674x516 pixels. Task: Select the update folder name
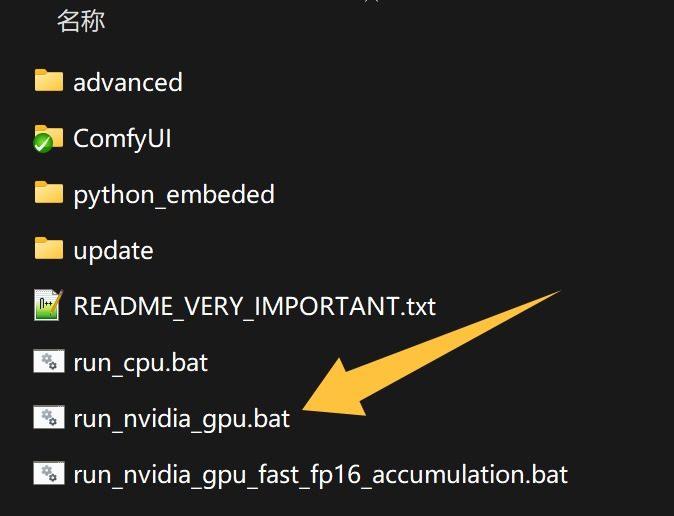113,251
